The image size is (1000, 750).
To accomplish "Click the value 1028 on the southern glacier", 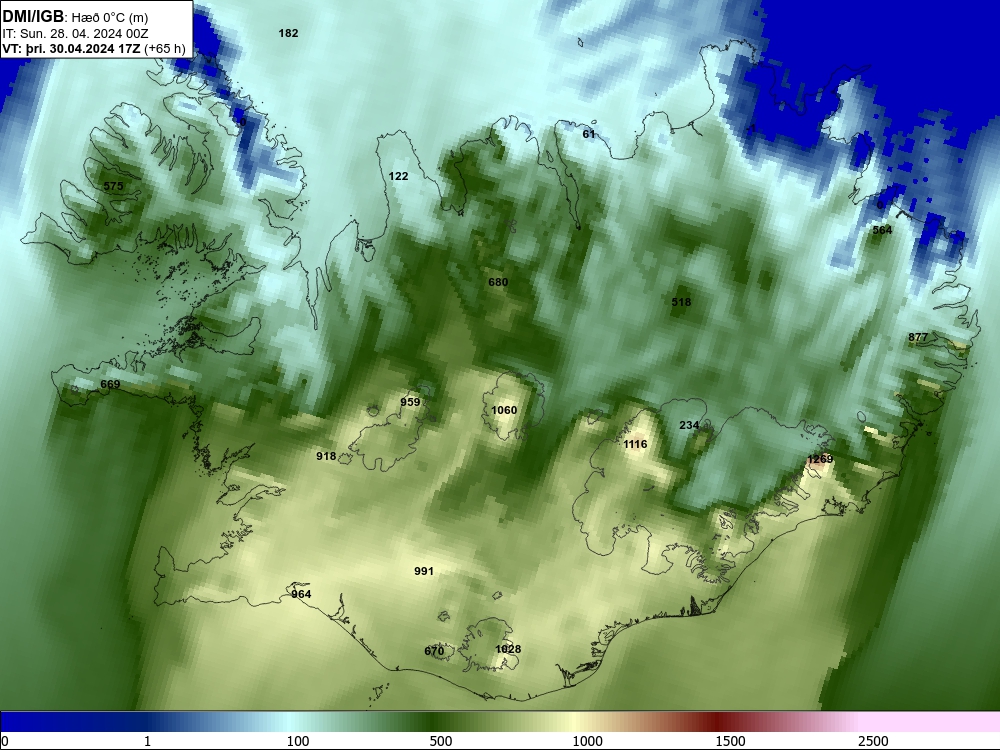I will [x=508, y=649].
